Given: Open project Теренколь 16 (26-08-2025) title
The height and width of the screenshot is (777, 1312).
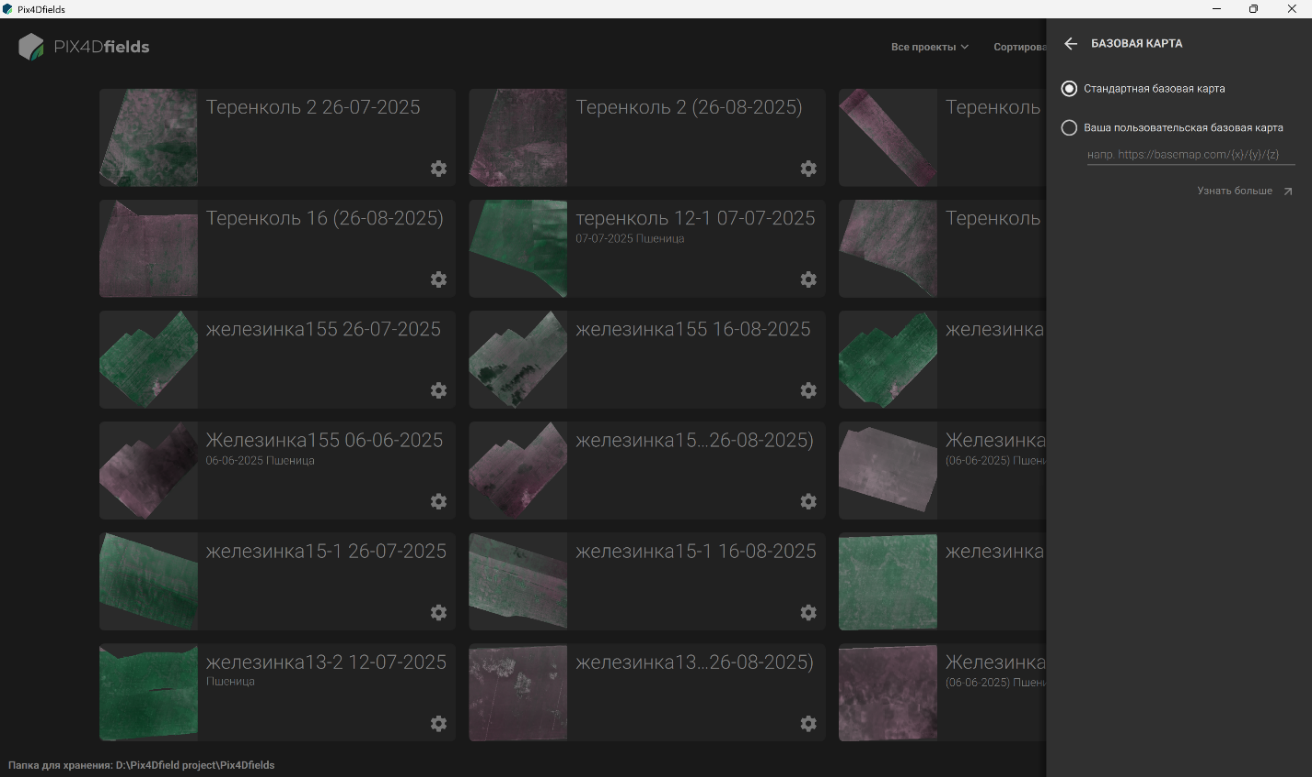Looking at the screenshot, I should (x=325, y=218).
